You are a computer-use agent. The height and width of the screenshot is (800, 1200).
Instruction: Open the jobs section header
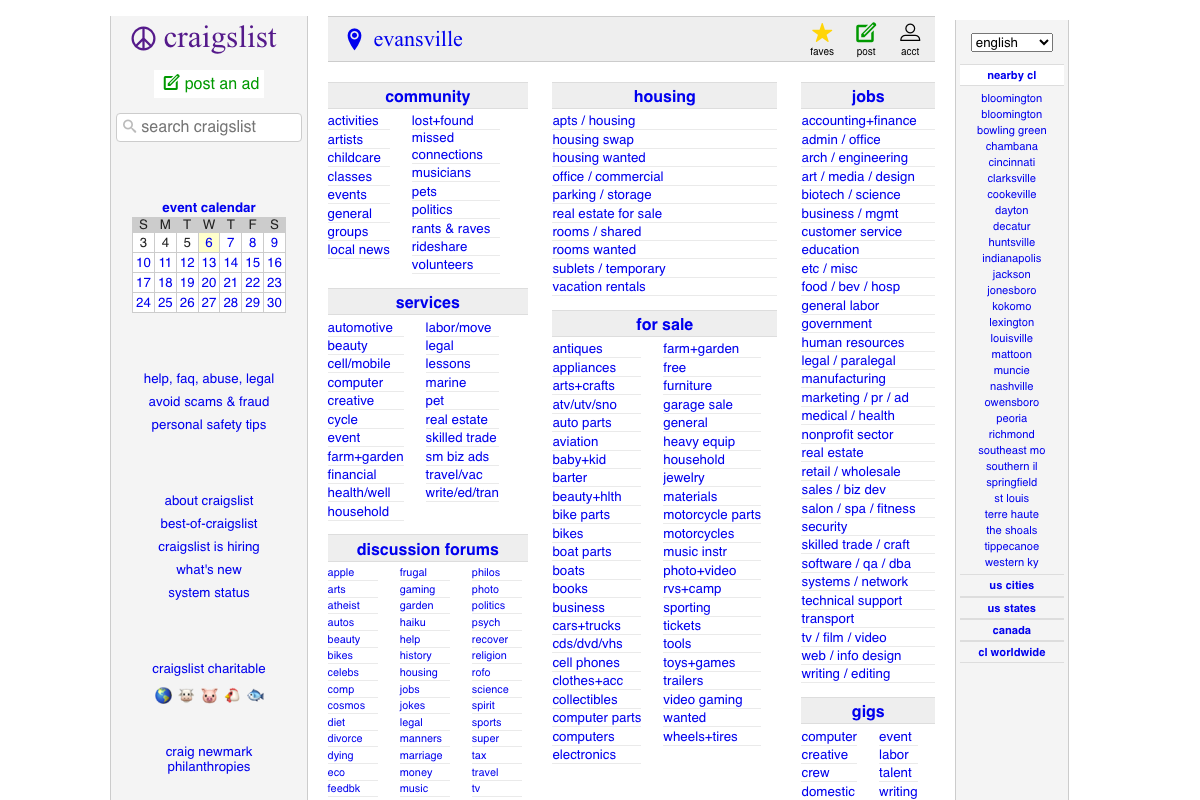868,96
